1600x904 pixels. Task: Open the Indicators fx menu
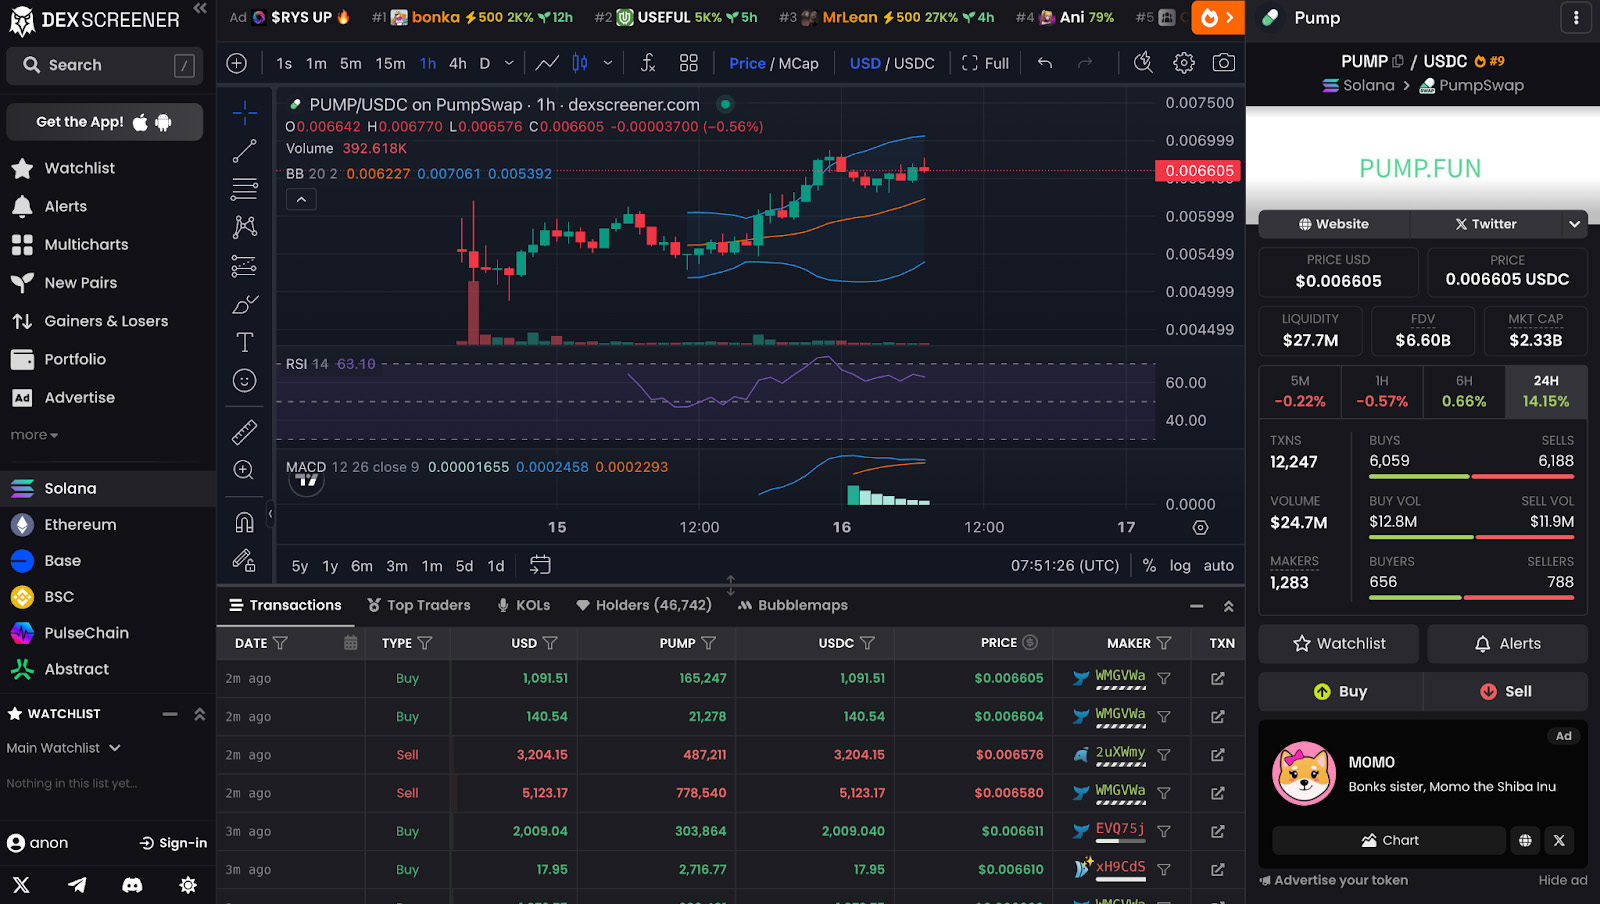(x=647, y=62)
